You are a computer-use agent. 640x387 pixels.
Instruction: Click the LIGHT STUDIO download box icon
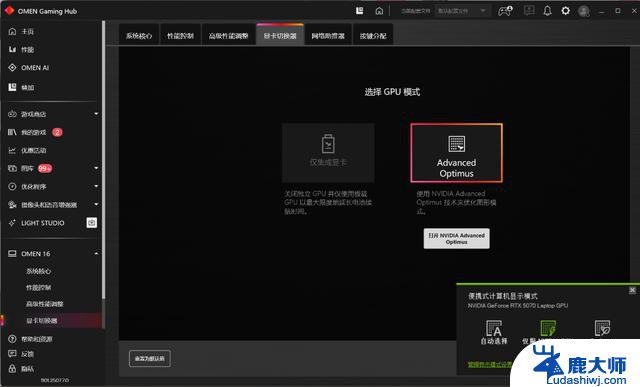92,222
